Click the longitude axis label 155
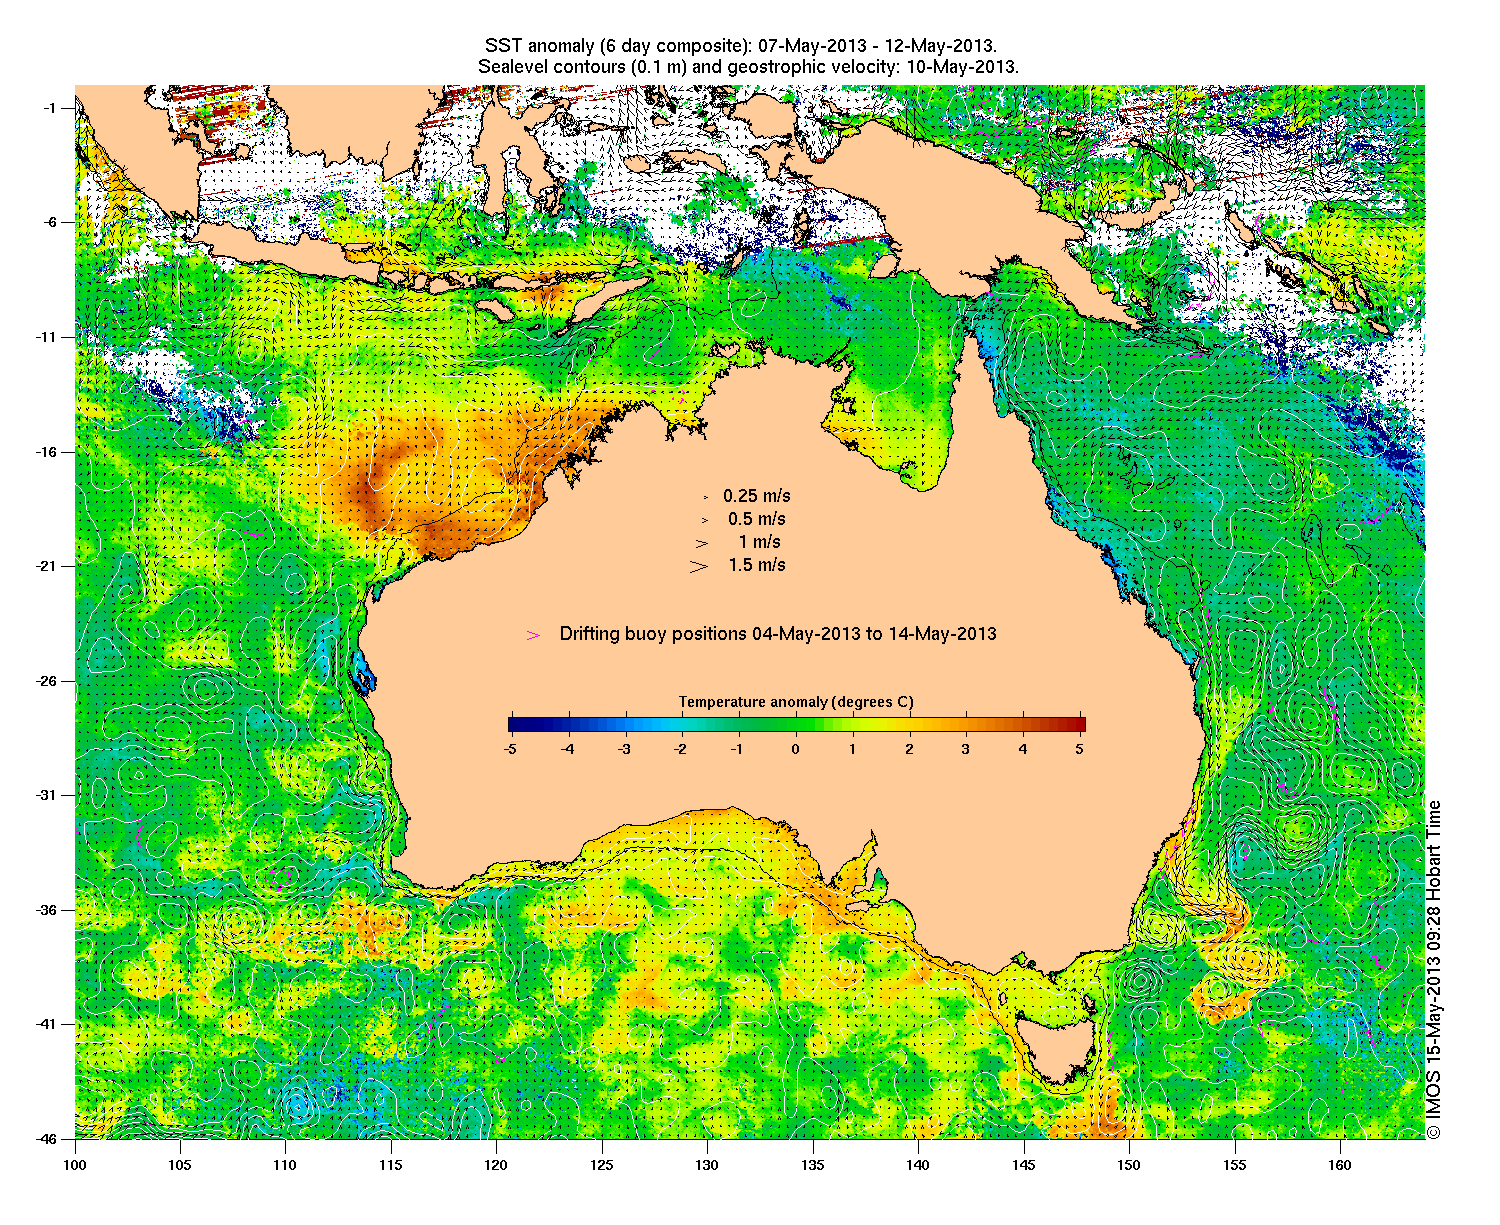This screenshot has height=1225, width=1500. 1235,1165
